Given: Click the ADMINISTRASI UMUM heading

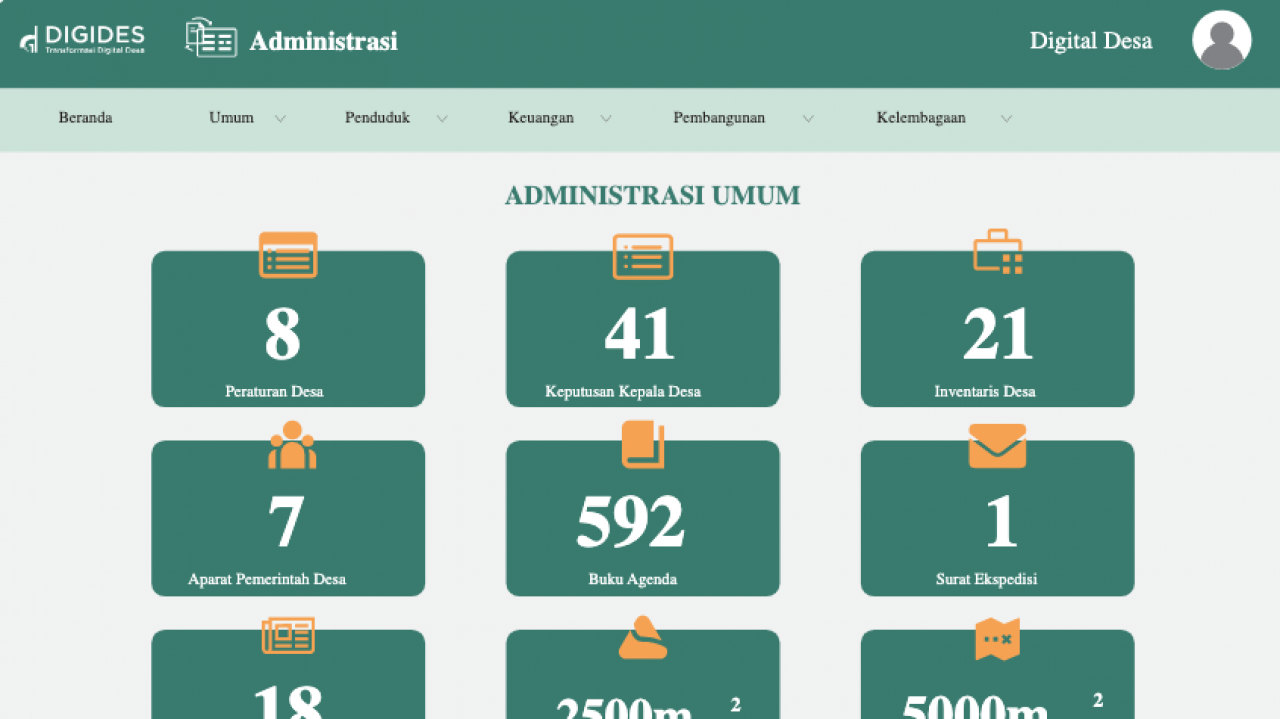Looking at the screenshot, I should pos(652,195).
